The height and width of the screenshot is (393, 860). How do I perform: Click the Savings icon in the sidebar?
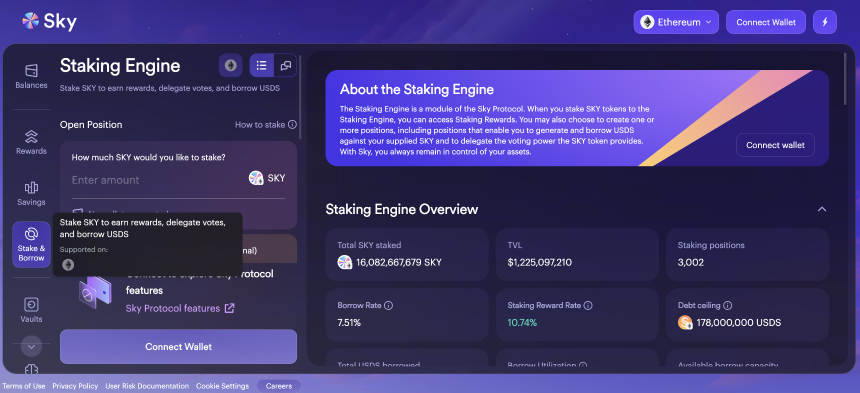pos(31,187)
